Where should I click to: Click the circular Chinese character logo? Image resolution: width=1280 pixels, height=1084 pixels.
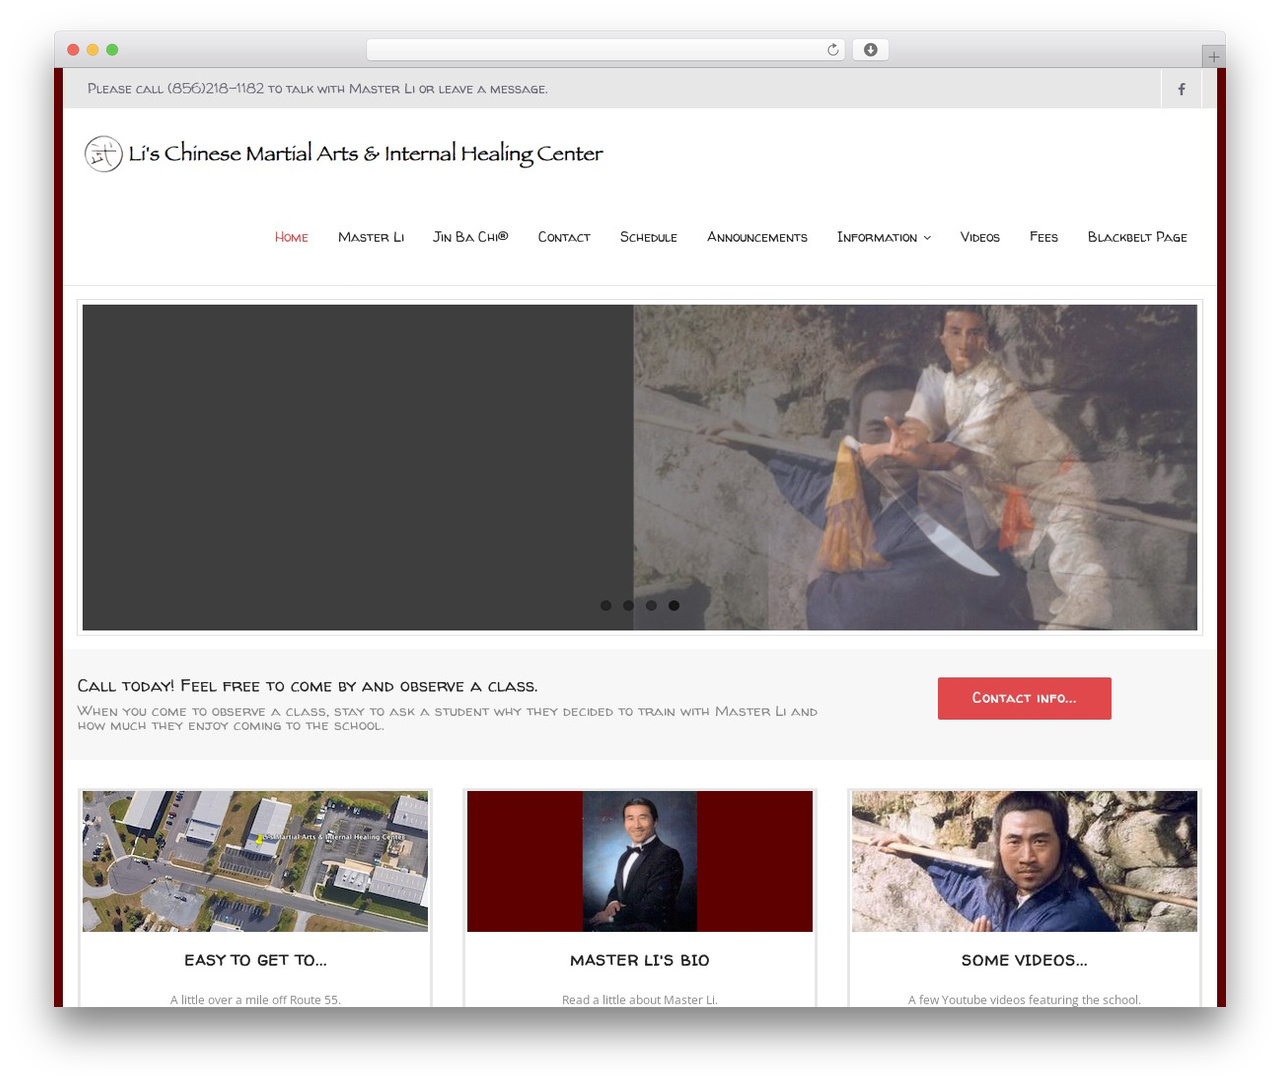tap(103, 154)
